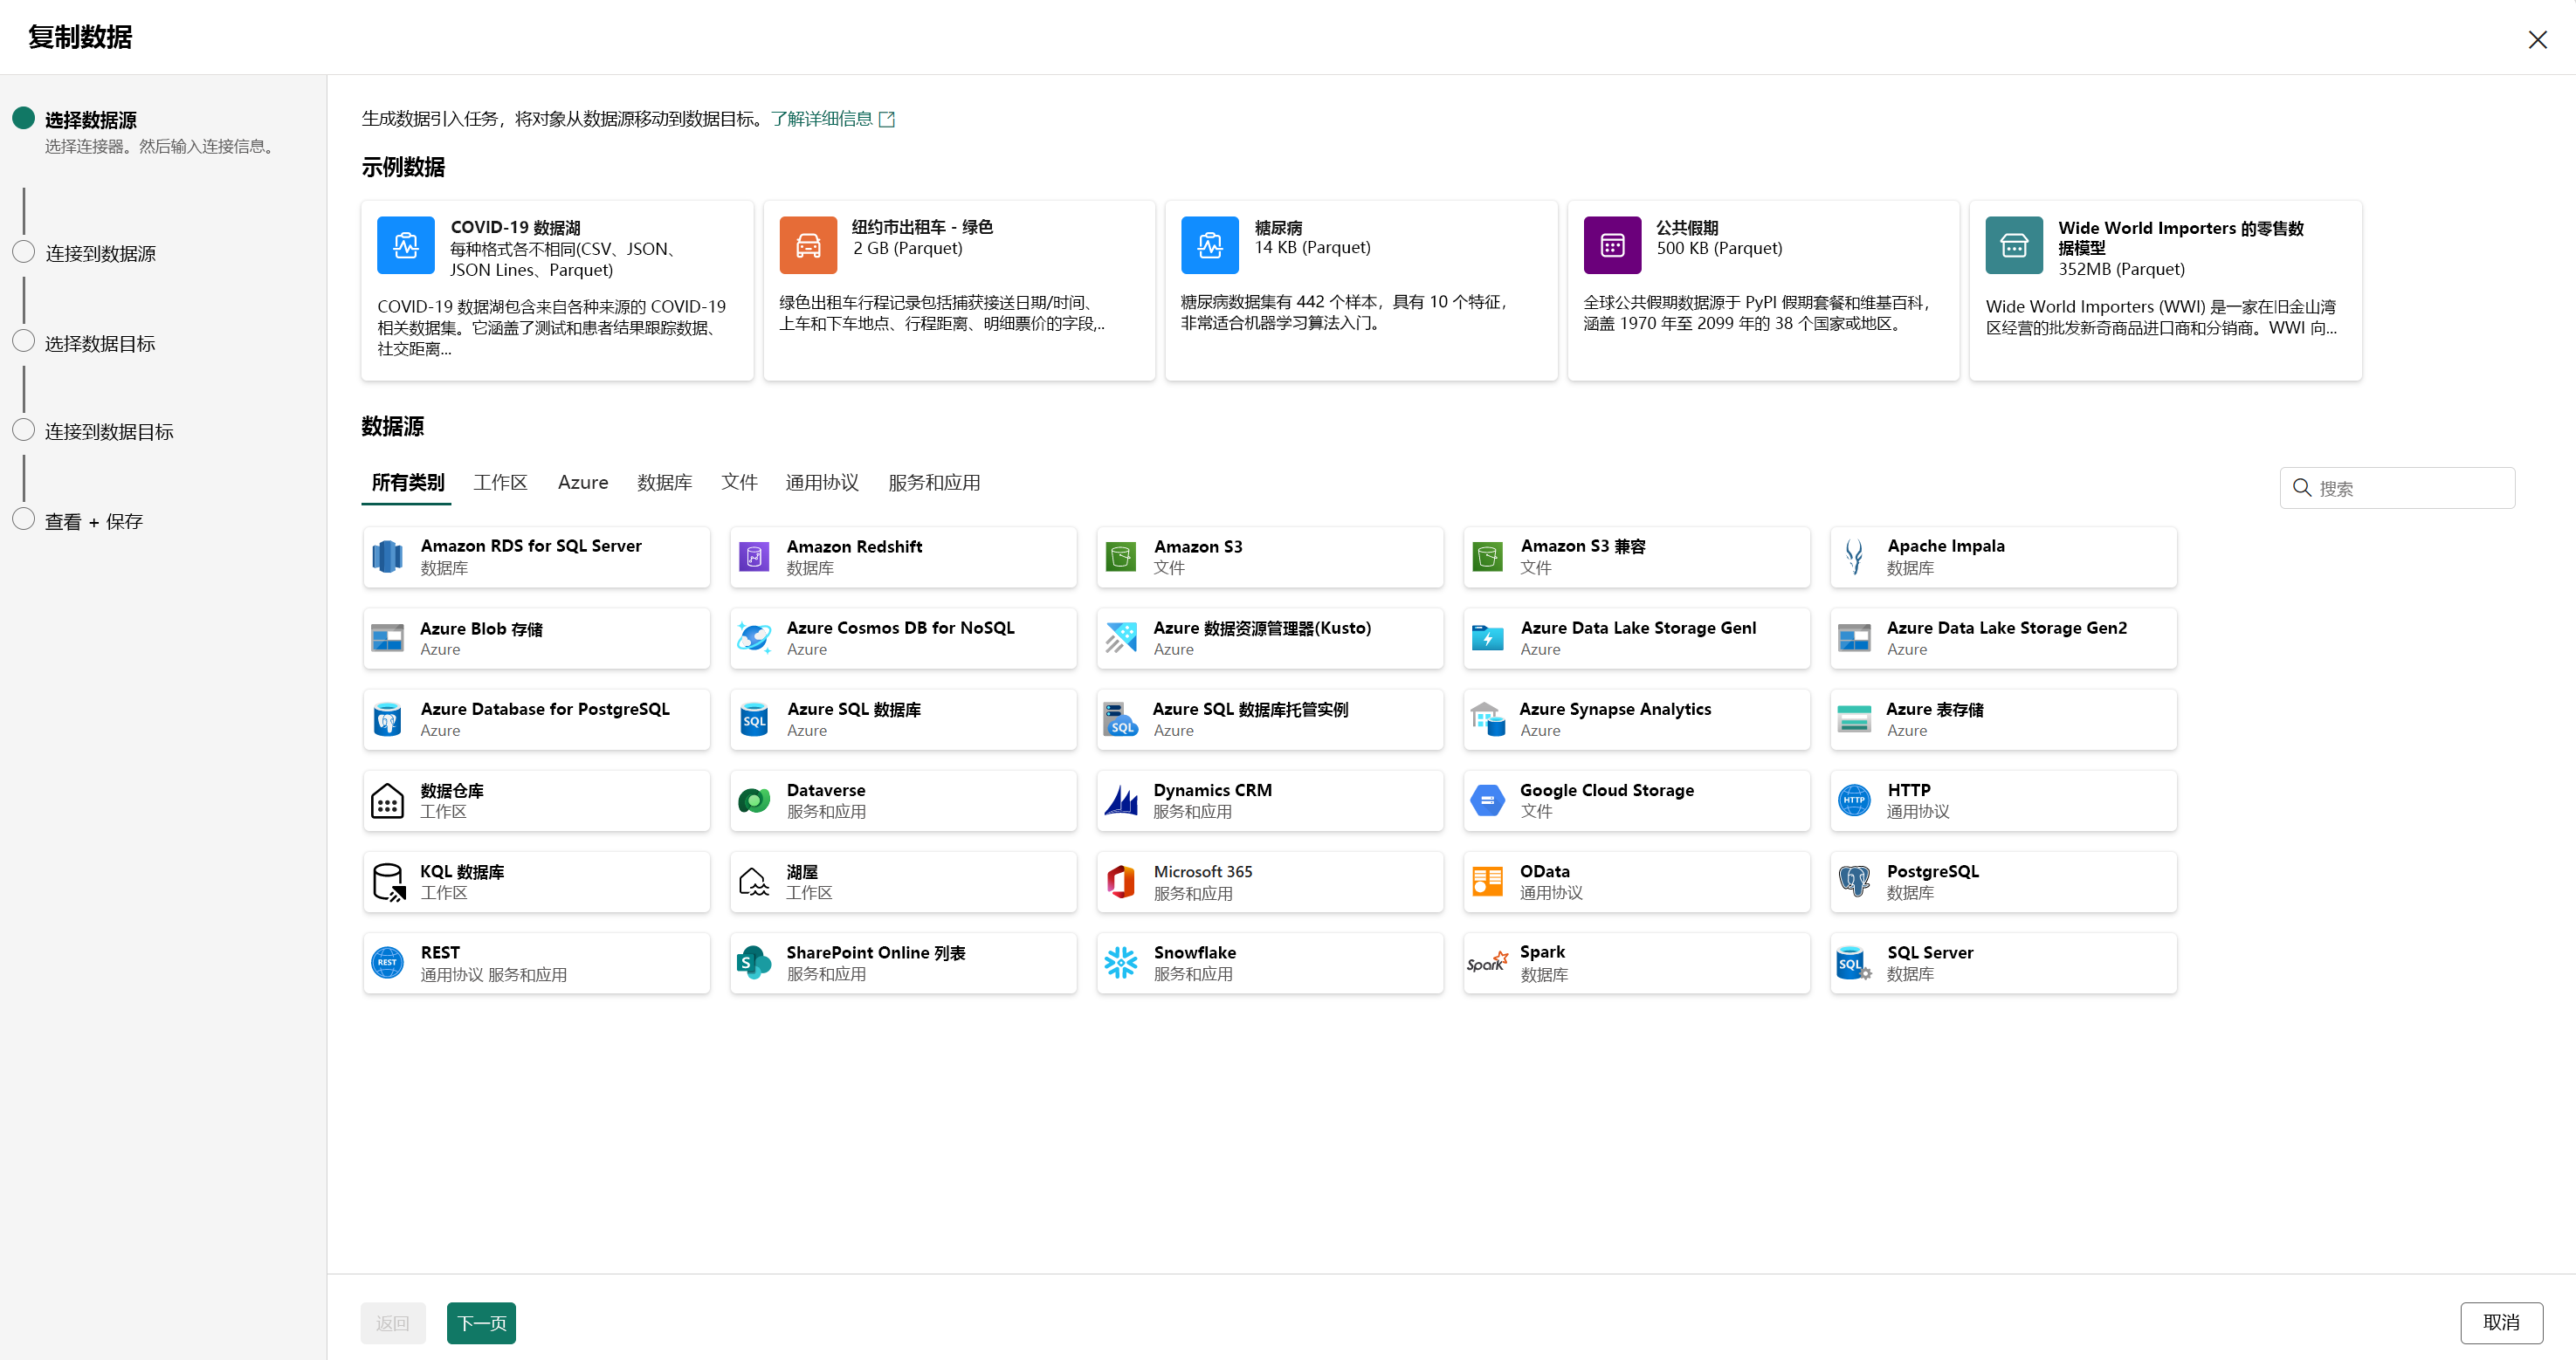Switch to the 数据库 tab

[665, 483]
